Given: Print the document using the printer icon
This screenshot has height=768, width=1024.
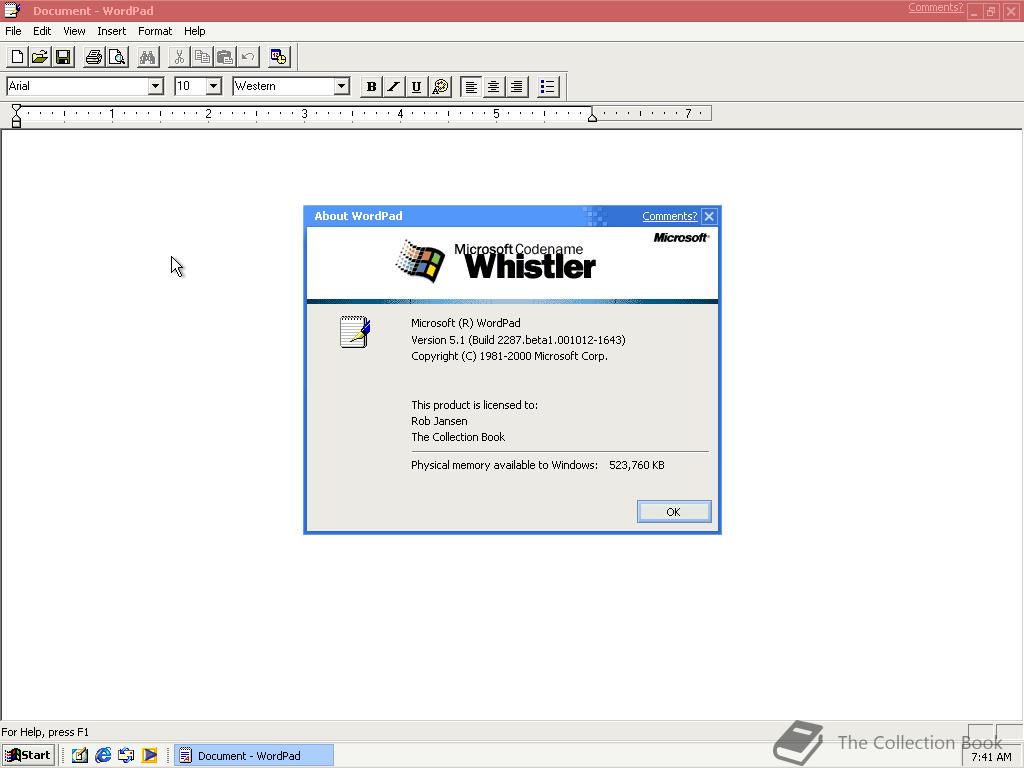Looking at the screenshot, I should point(94,57).
